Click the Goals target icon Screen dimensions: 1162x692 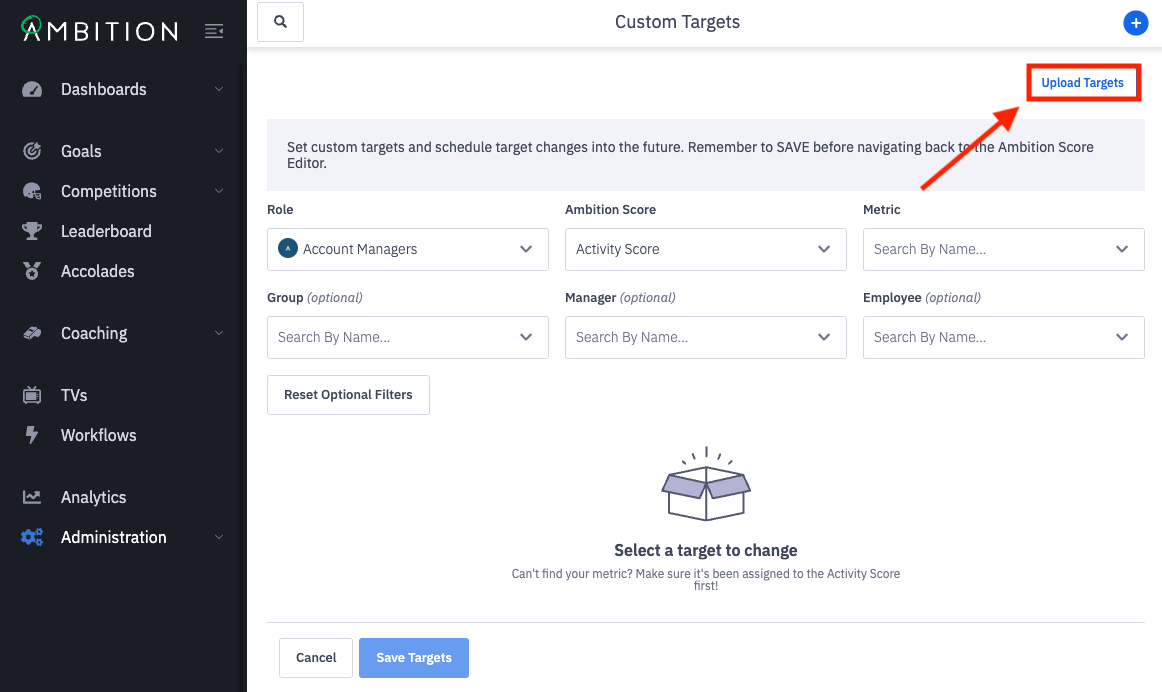[32, 151]
